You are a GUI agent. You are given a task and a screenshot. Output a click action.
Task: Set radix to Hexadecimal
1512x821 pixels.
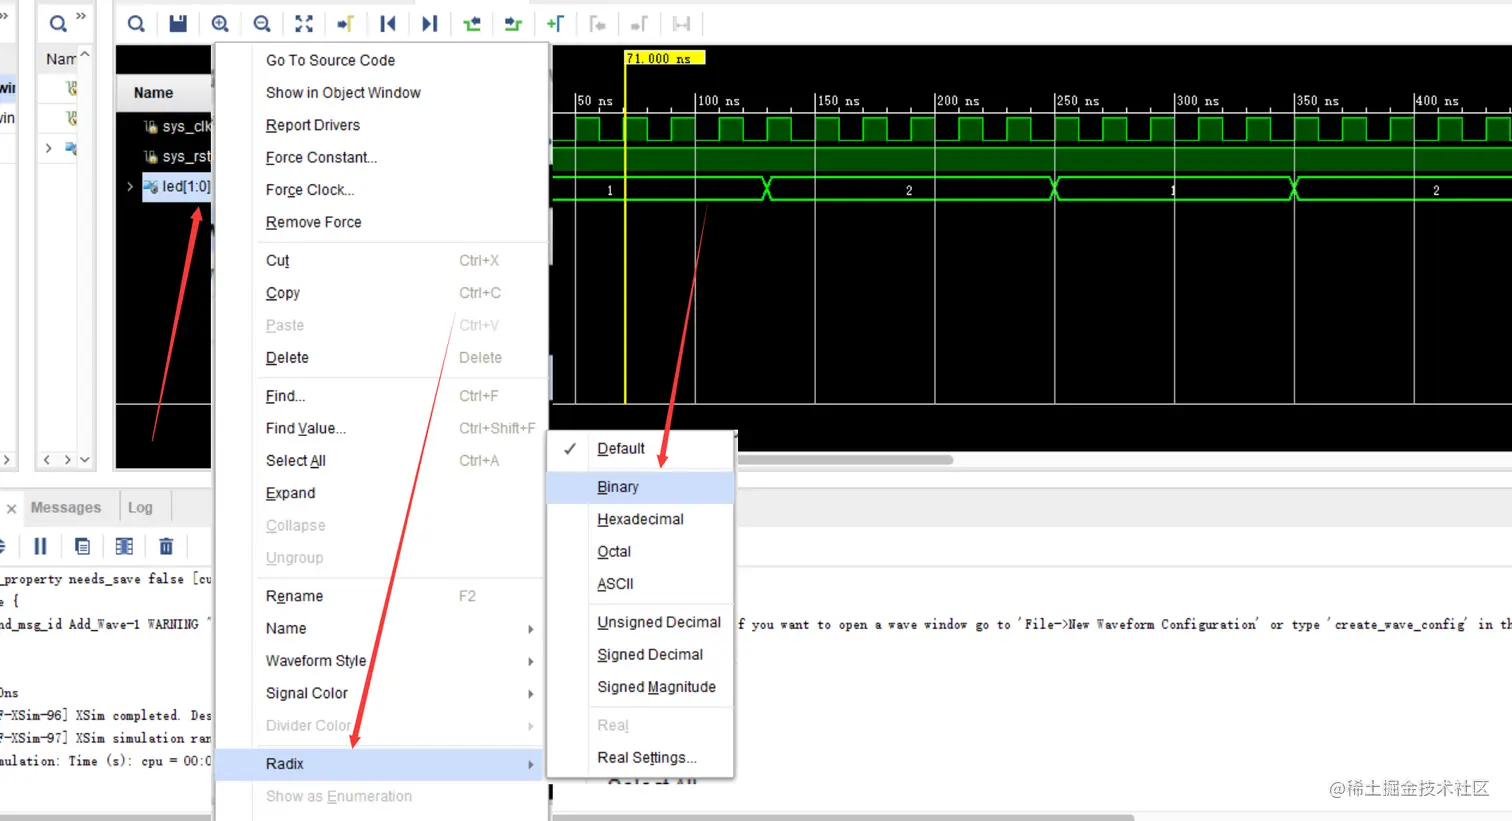pyautogui.click(x=641, y=519)
